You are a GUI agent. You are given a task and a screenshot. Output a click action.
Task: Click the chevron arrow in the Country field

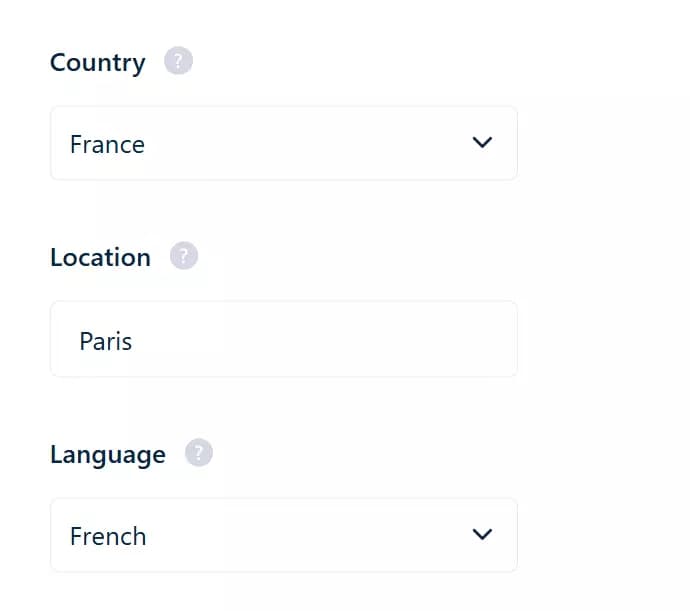click(x=482, y=143)
